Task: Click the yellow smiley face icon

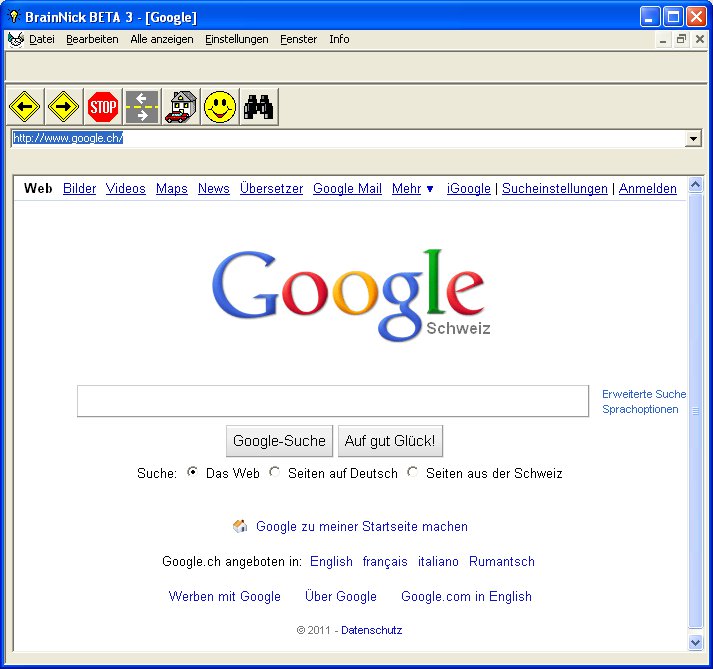Action: 220,107
